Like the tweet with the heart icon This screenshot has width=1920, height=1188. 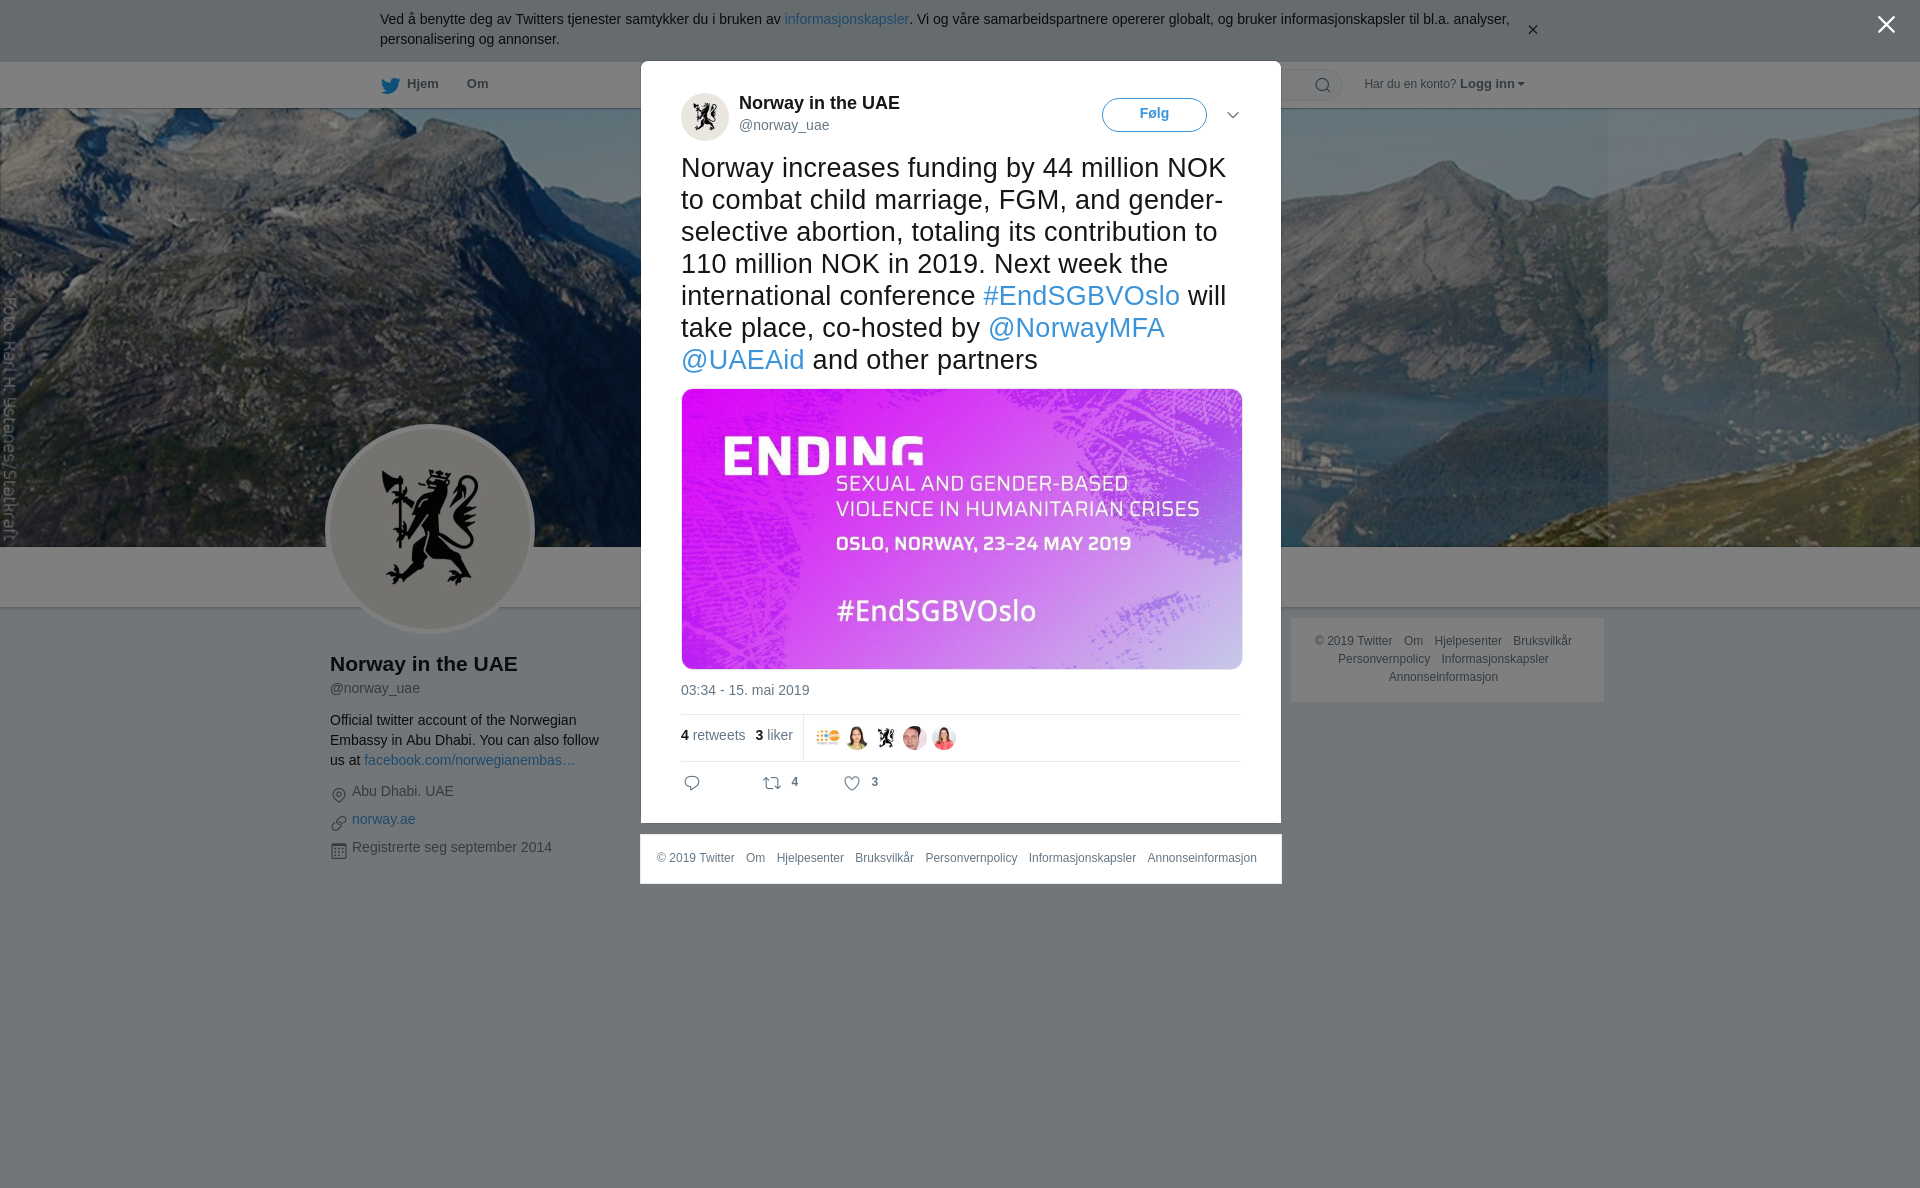[852, 783]
